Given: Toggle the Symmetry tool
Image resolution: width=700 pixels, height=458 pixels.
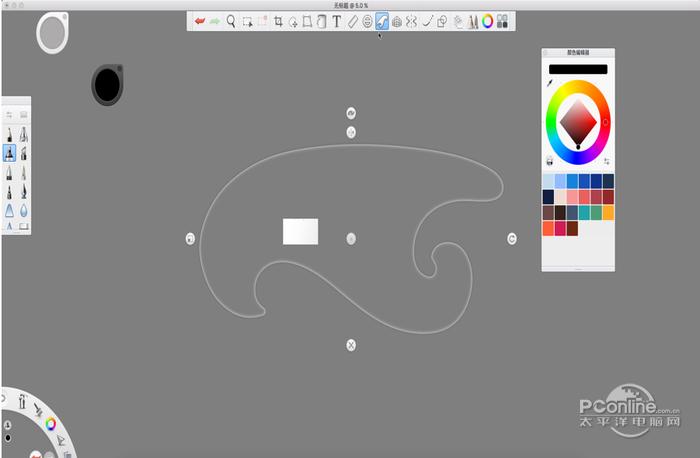Looking at the screenshot, I should pos(411,21).
